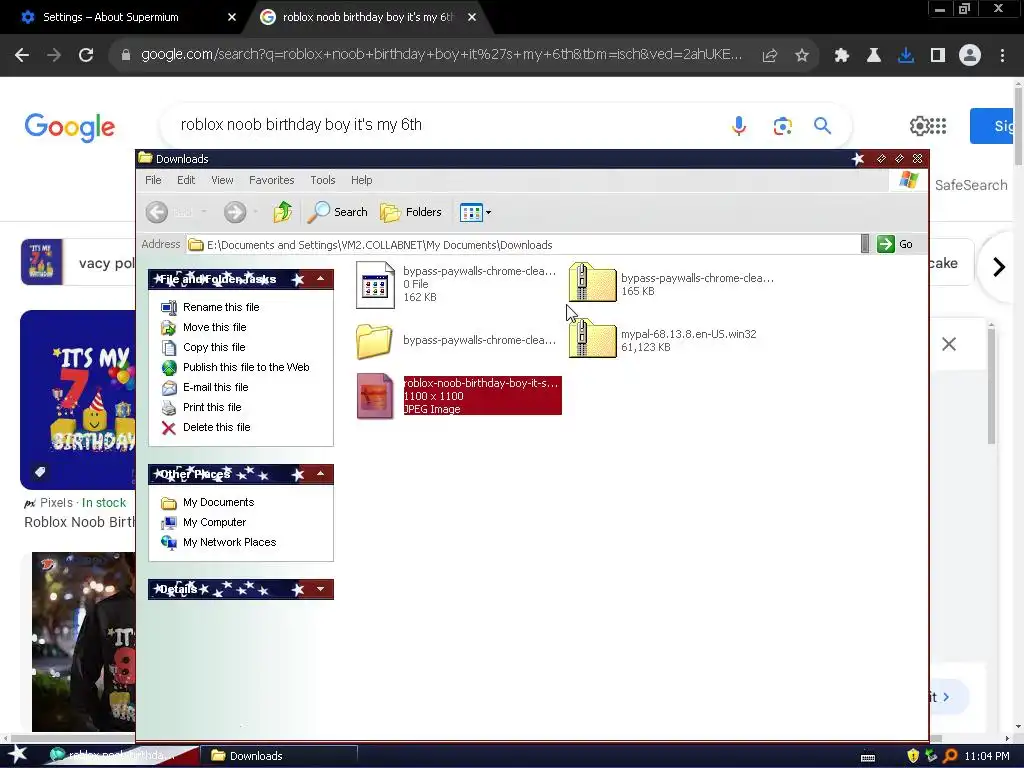Open the Favorites menu
Viewport: 1024px width, 768px height.
point(272,180)
